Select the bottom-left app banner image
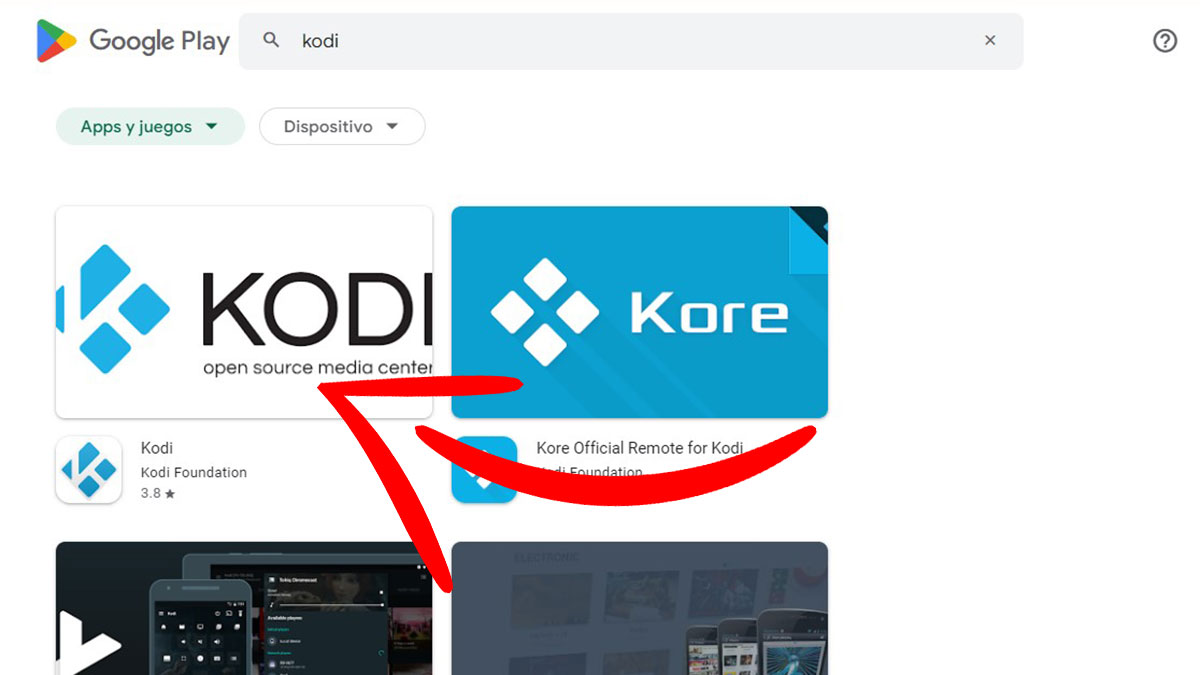This screenshot has height=675, width=1200. click(244, 608)
